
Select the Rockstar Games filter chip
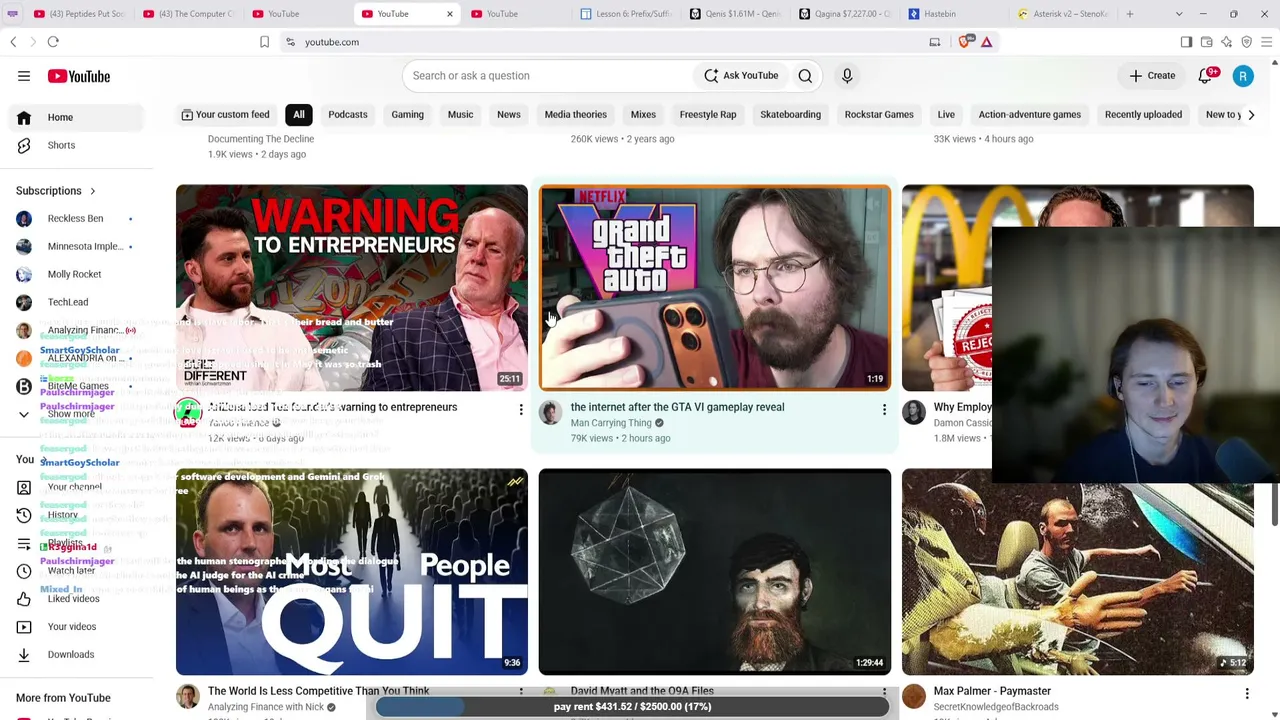tap(879, 115)
